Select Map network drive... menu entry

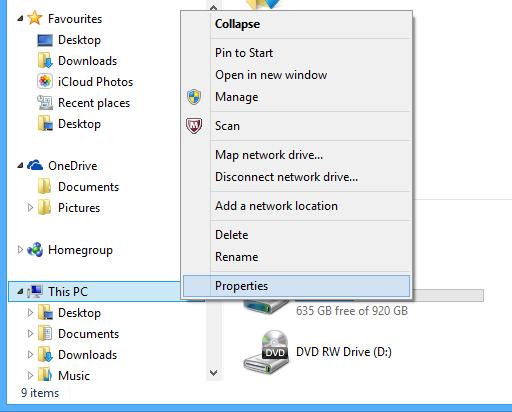pos(269,155)
